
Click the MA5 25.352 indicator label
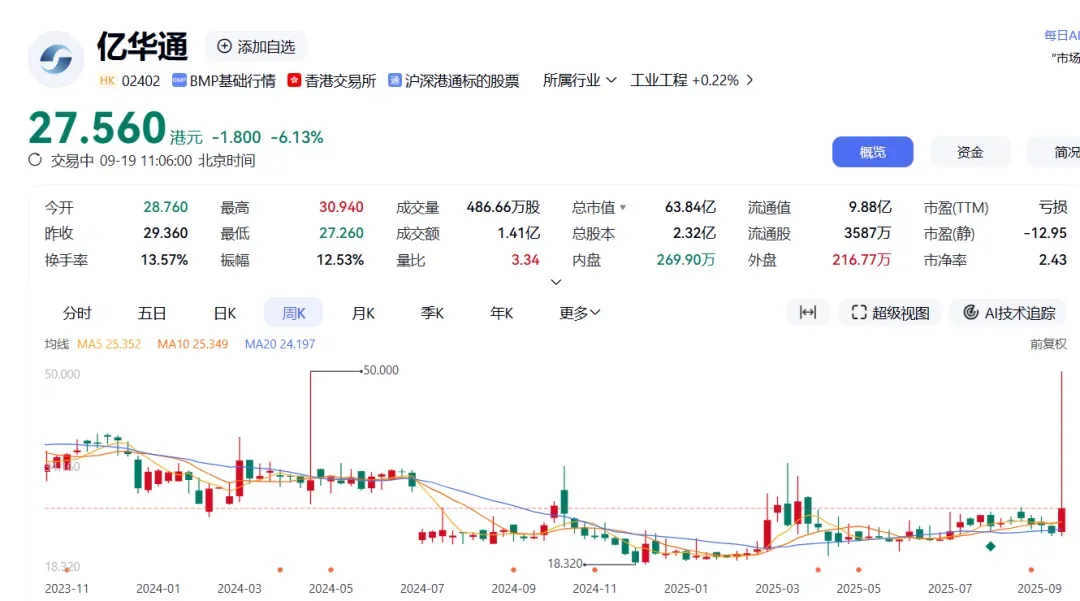pyautogui.click(x=109, y=344)
